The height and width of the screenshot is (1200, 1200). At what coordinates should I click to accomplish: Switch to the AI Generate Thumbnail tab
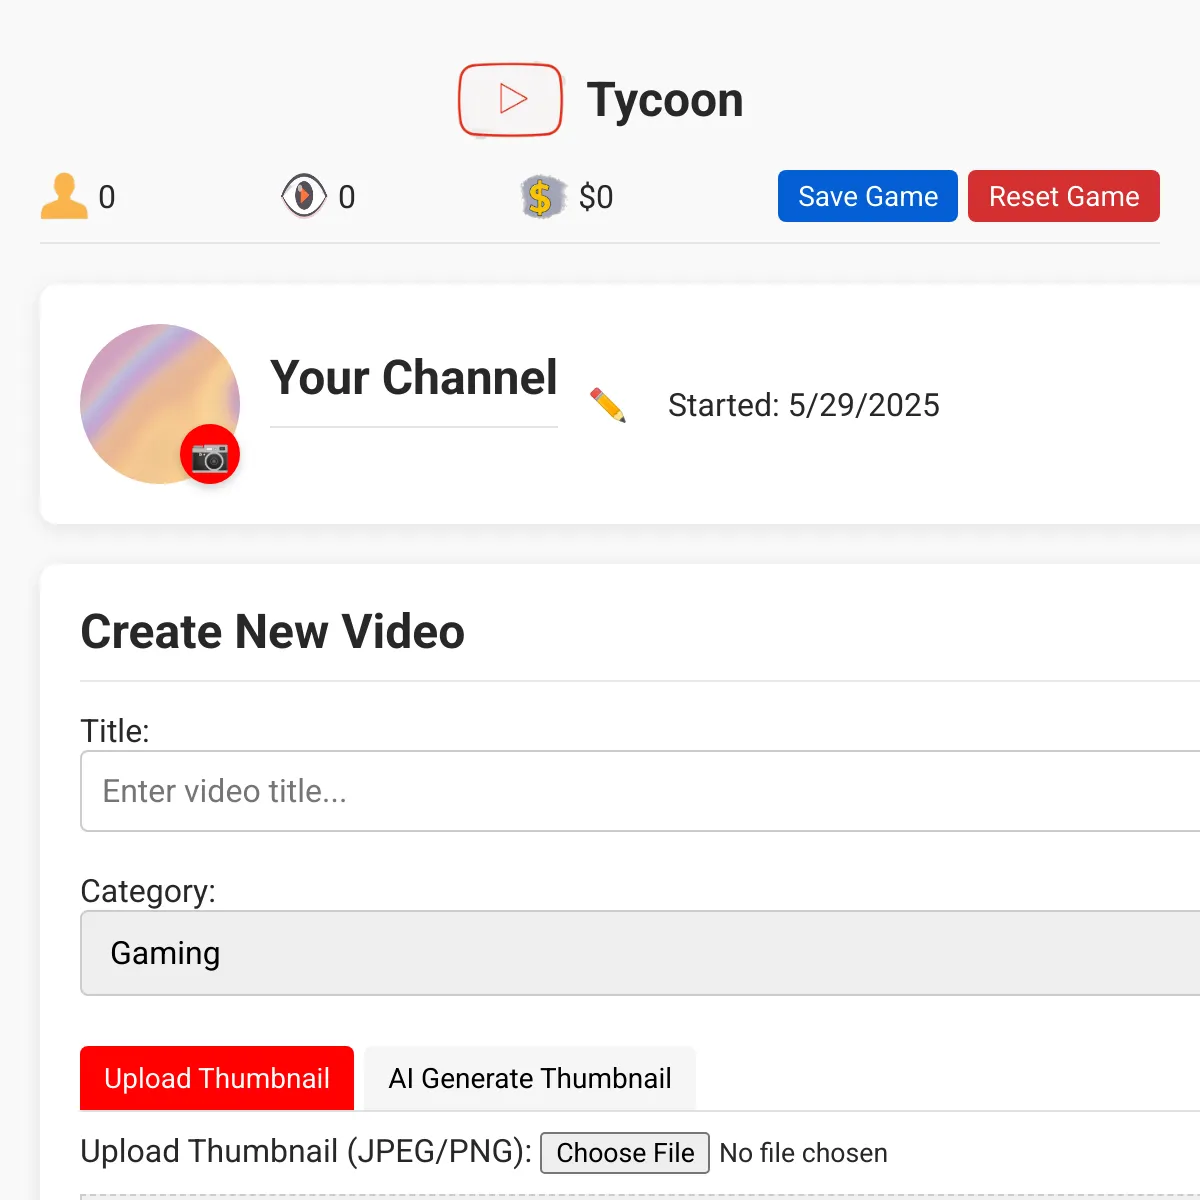(530, 1078)
